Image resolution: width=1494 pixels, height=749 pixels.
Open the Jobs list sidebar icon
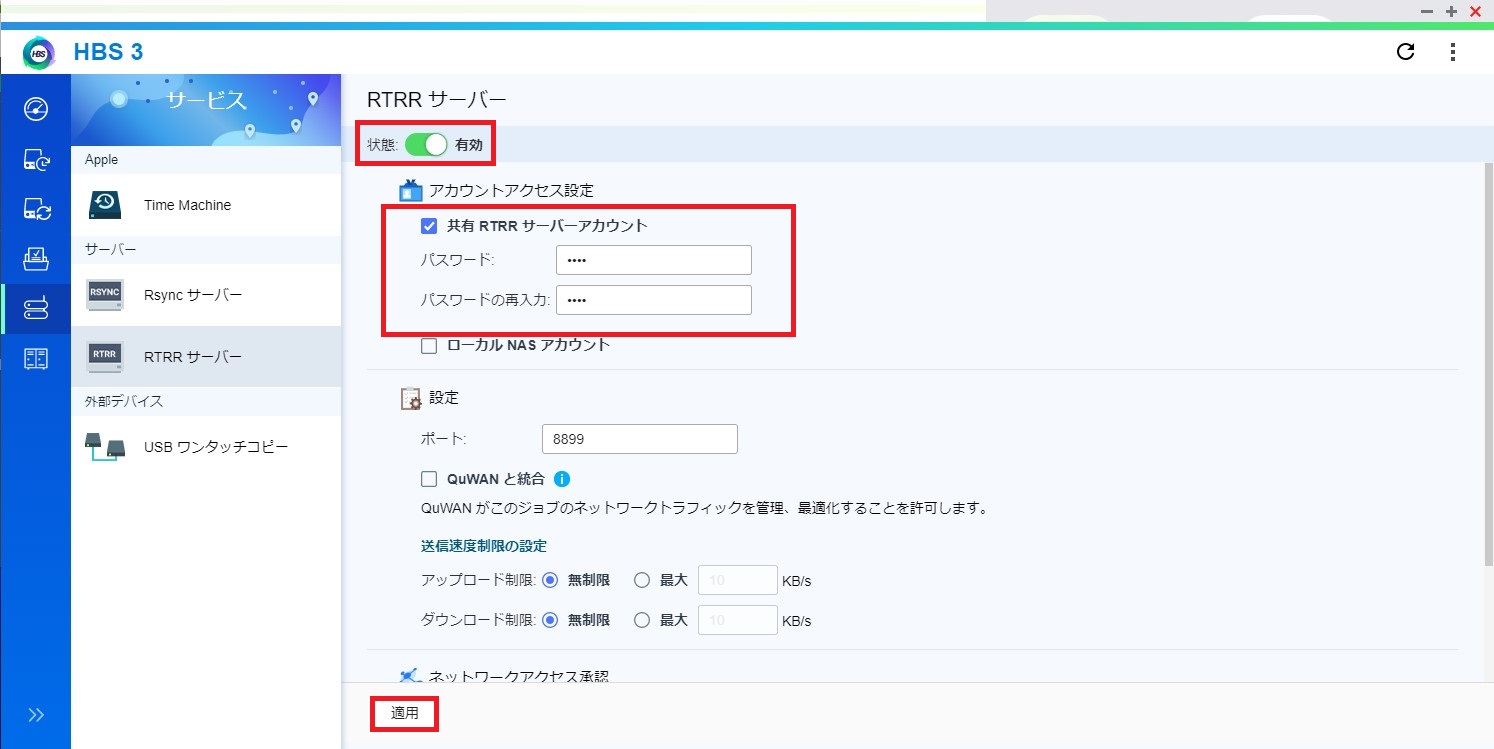point(36,259)
